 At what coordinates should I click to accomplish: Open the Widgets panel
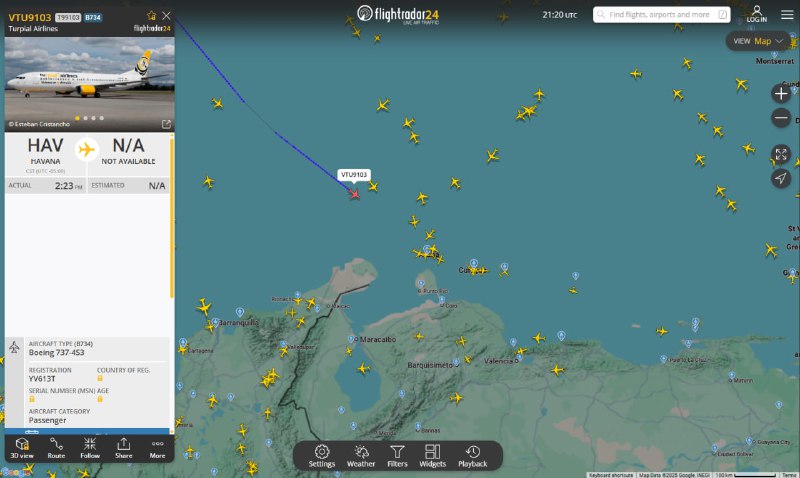[x=432, y=456]
